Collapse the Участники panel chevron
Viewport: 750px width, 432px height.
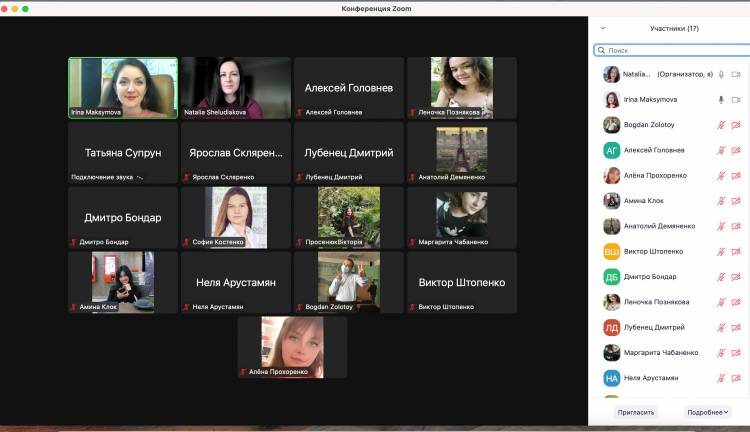(602, 29)
